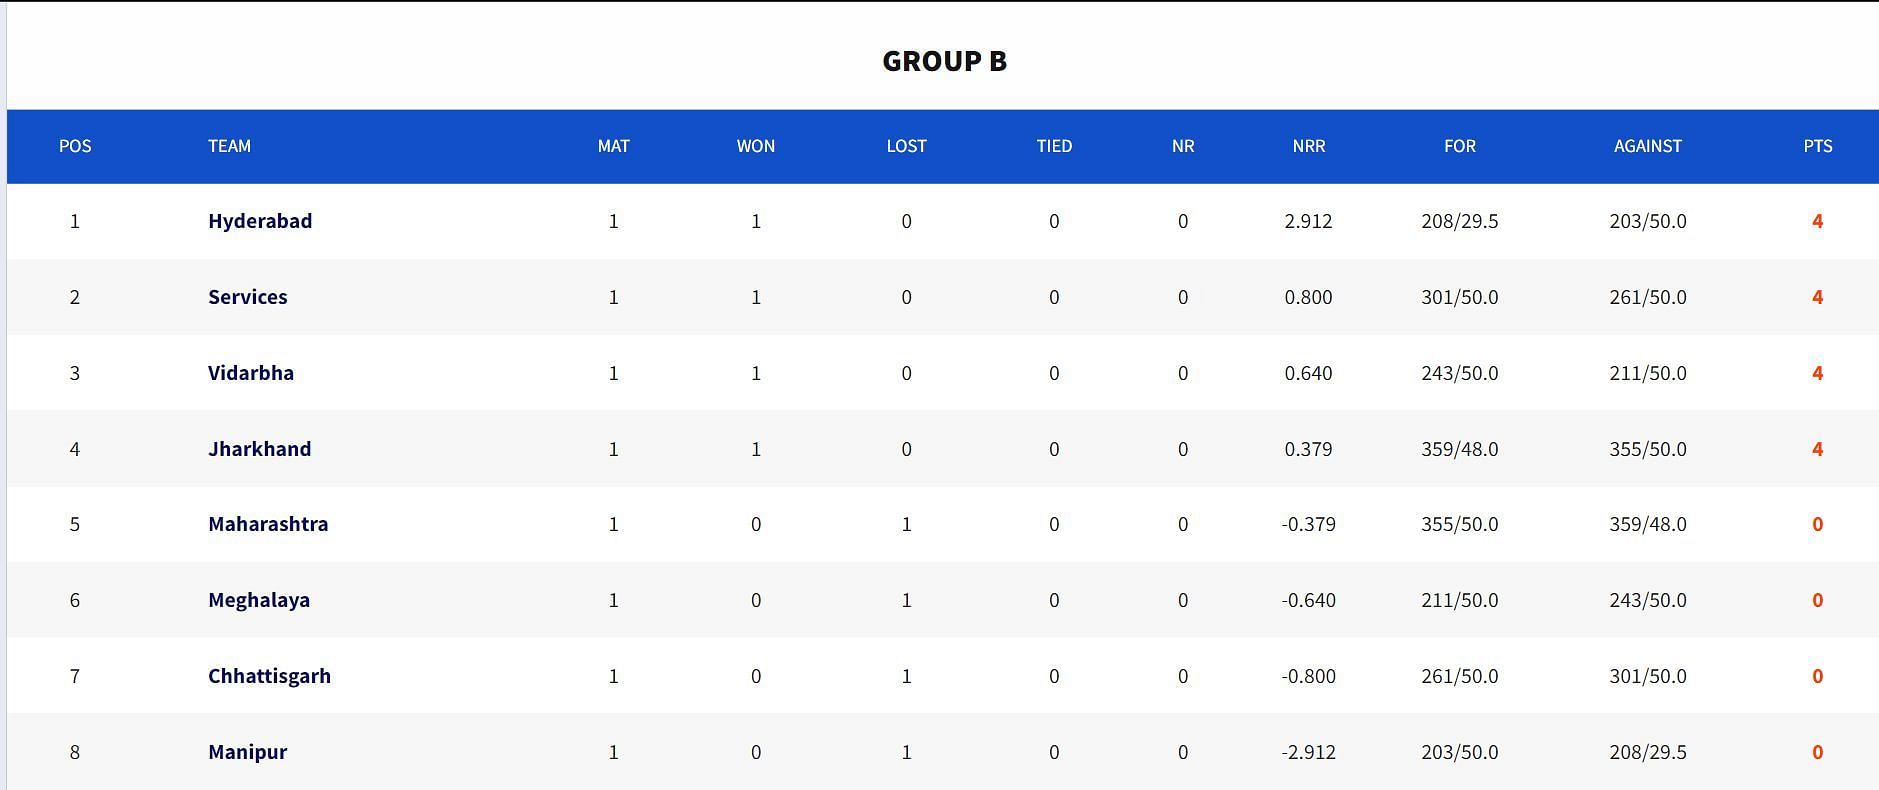Open the Maharashtra team entry
Image resolution: width=1879 pixels, height=790 pixels.
point(268,524)
